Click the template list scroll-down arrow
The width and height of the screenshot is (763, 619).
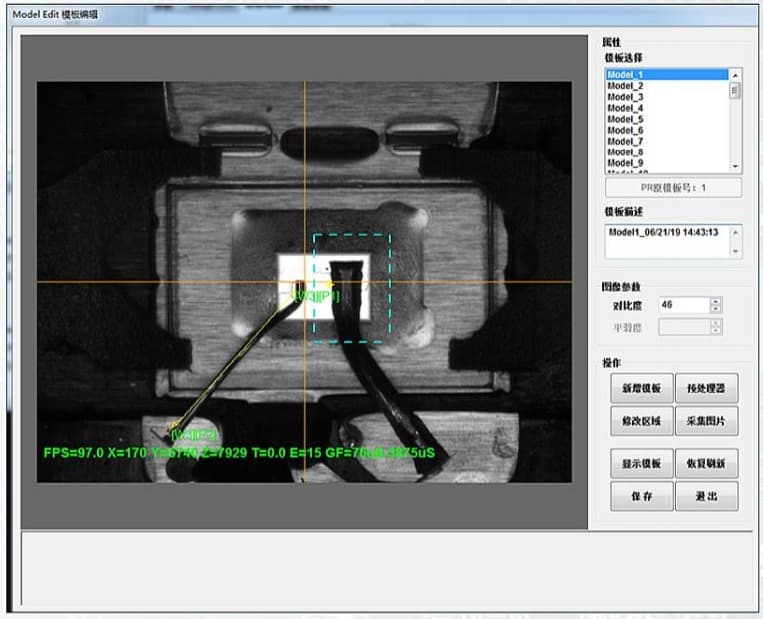click(735, 166)
